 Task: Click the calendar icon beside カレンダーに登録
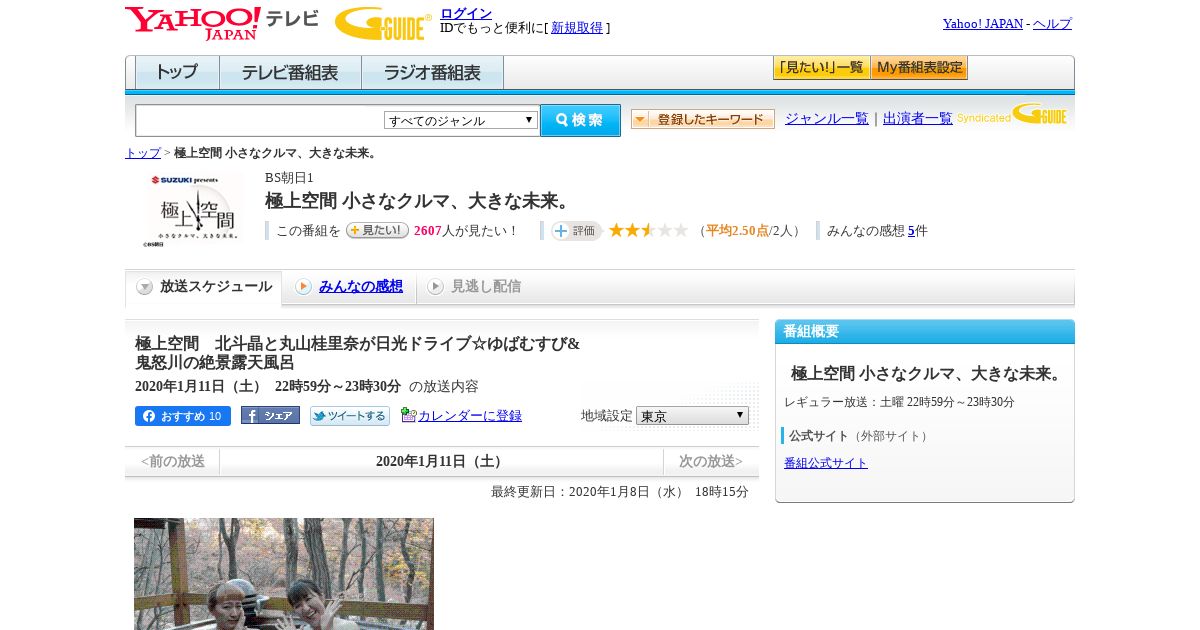click(408, 415)
